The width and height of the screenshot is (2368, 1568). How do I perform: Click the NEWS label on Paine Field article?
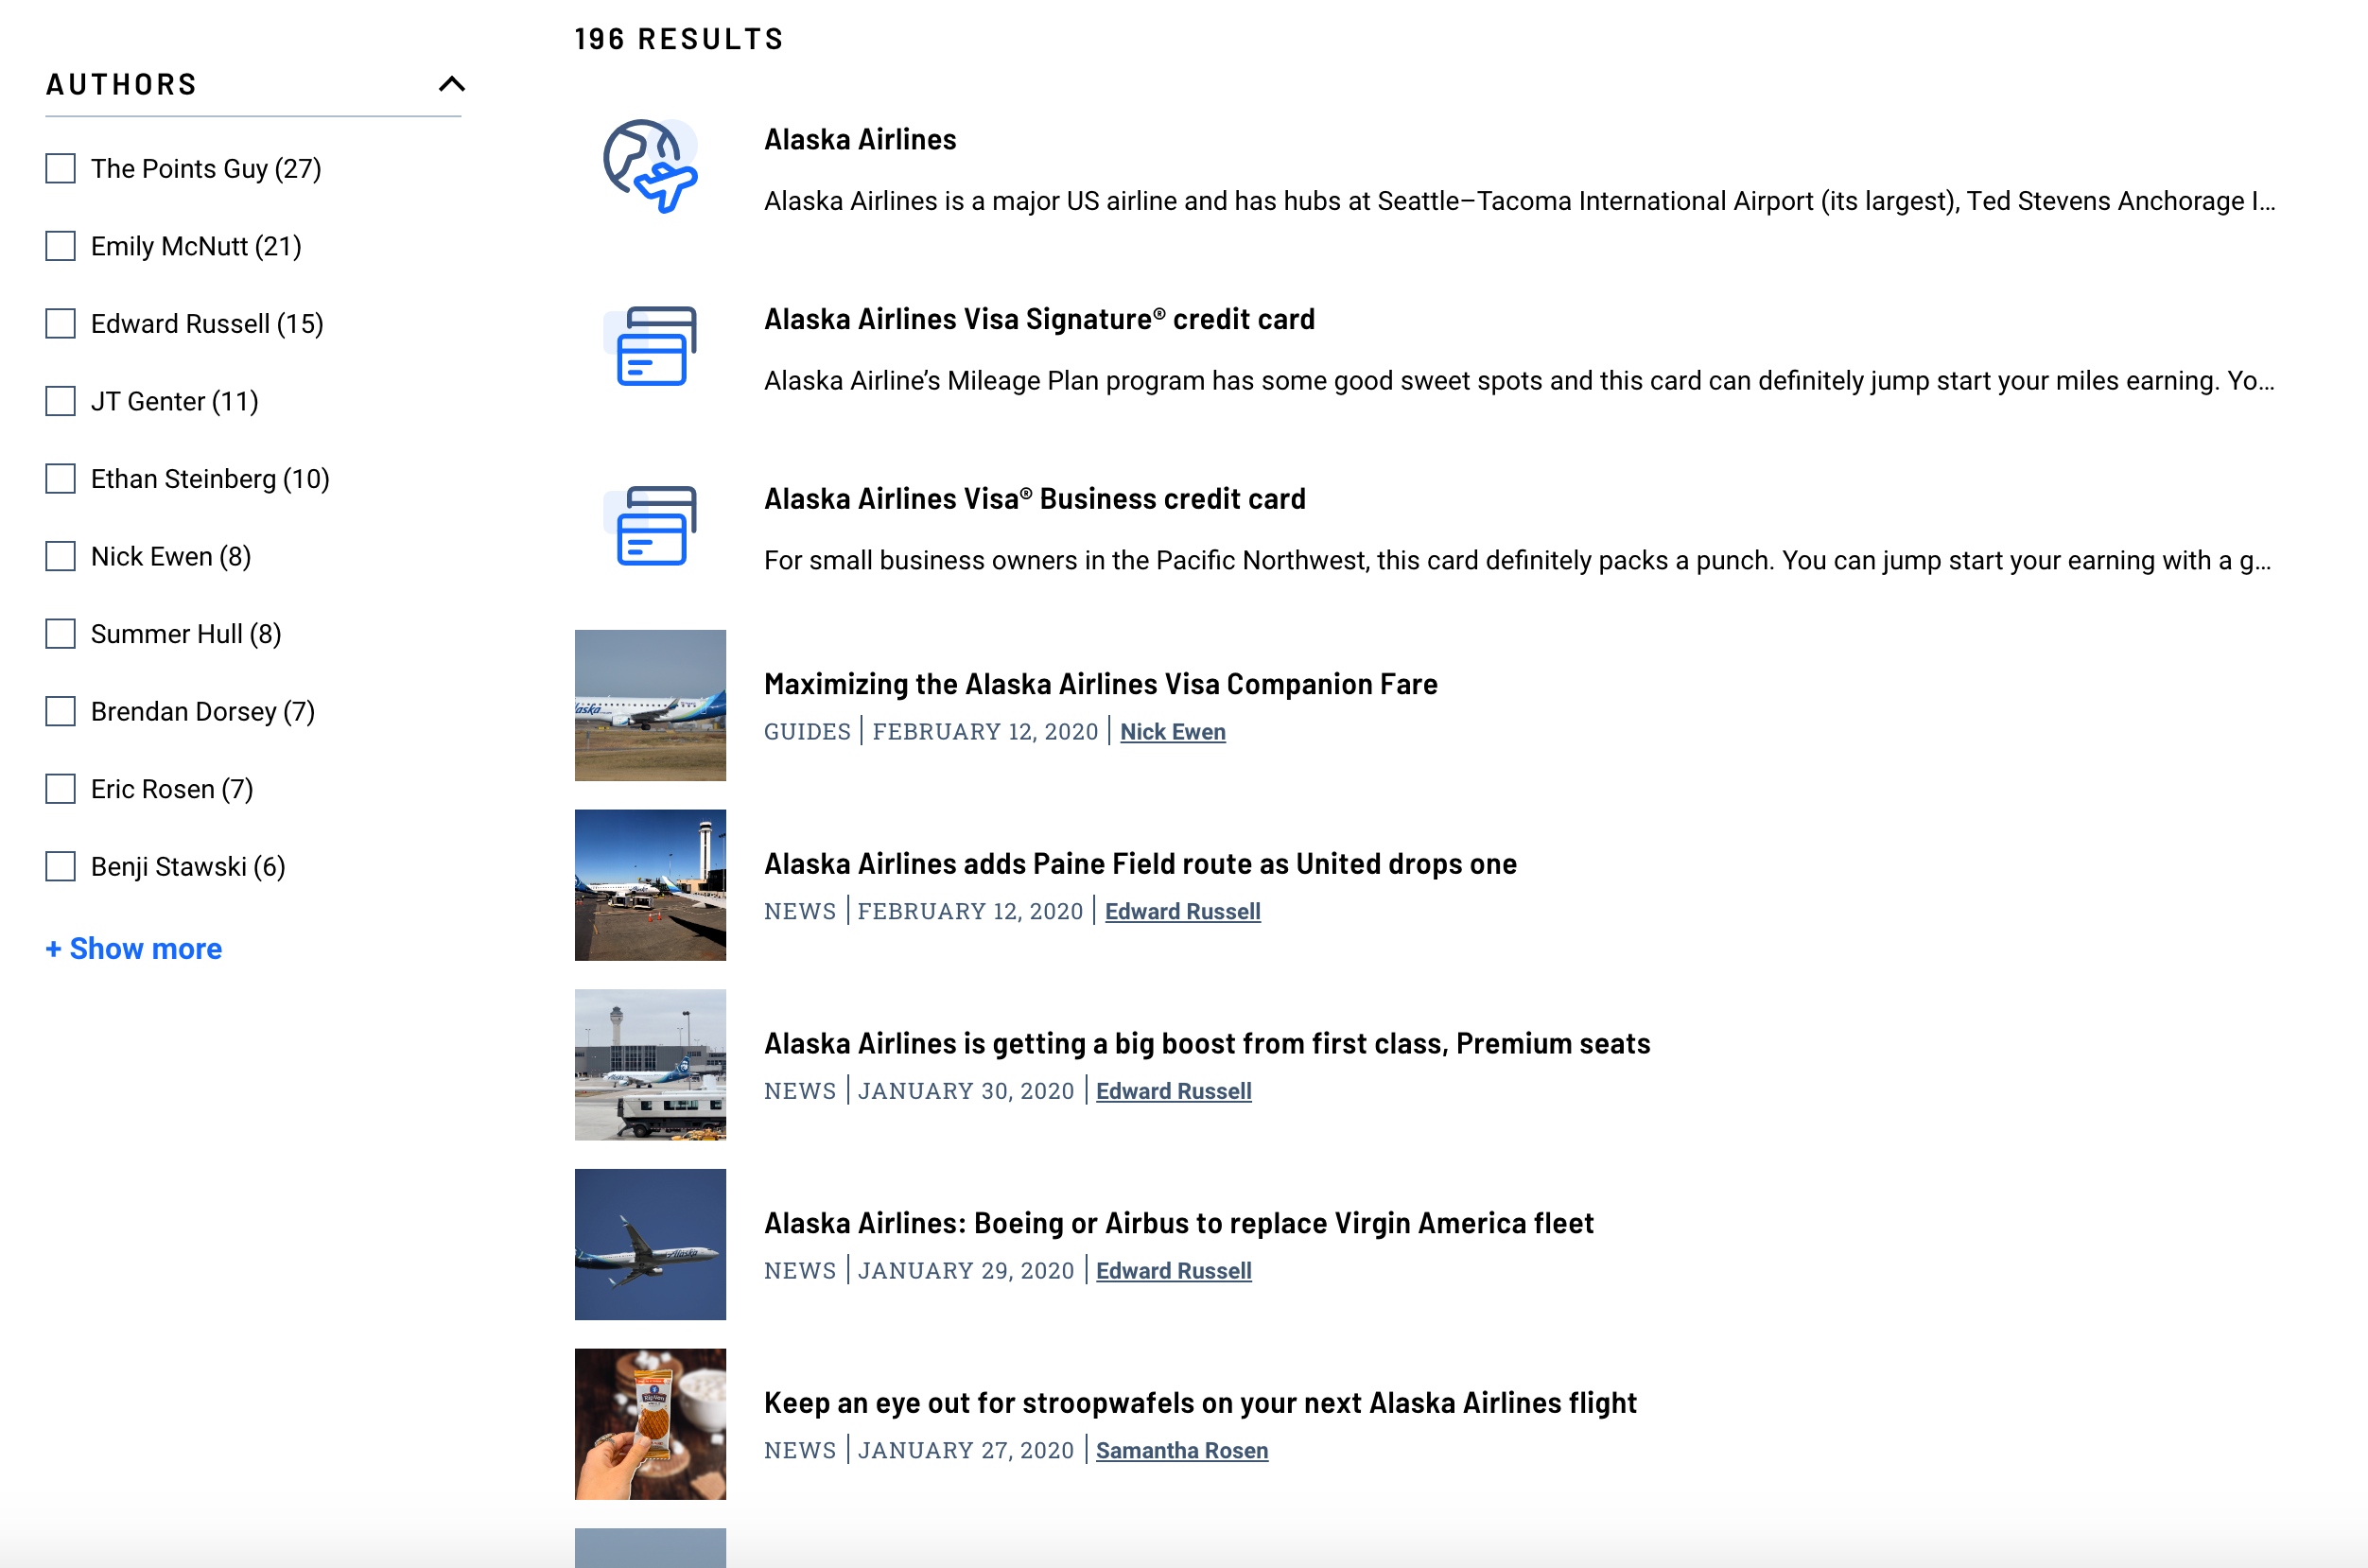(800, 911)
